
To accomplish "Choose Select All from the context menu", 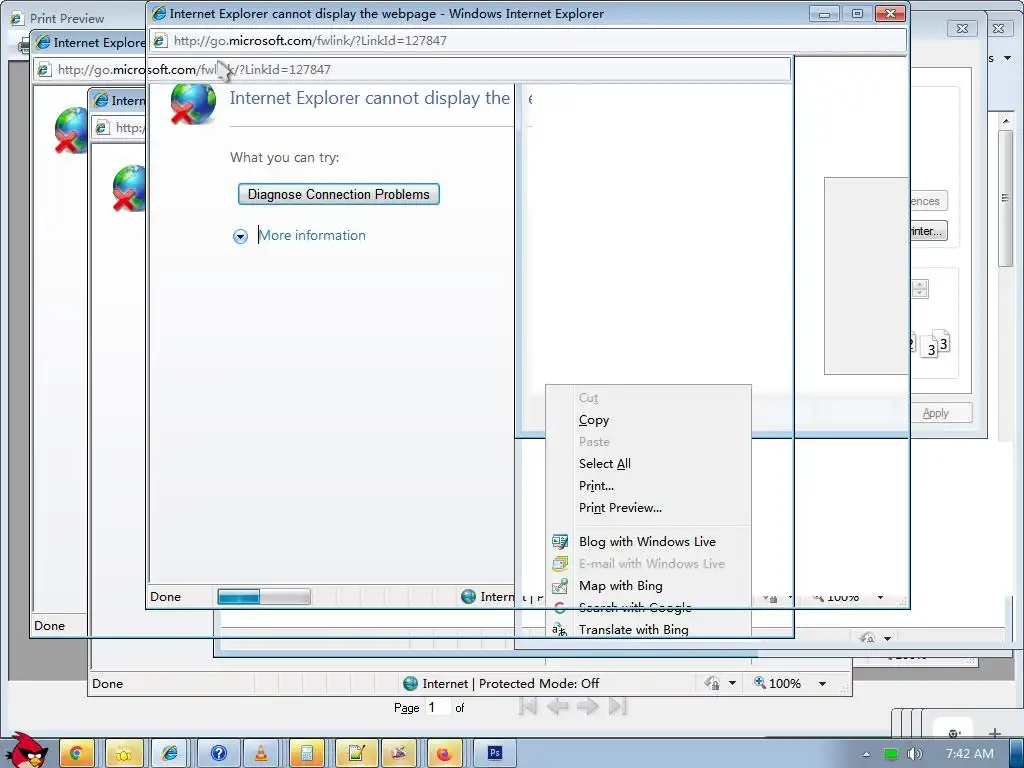I will pos(605,464).
